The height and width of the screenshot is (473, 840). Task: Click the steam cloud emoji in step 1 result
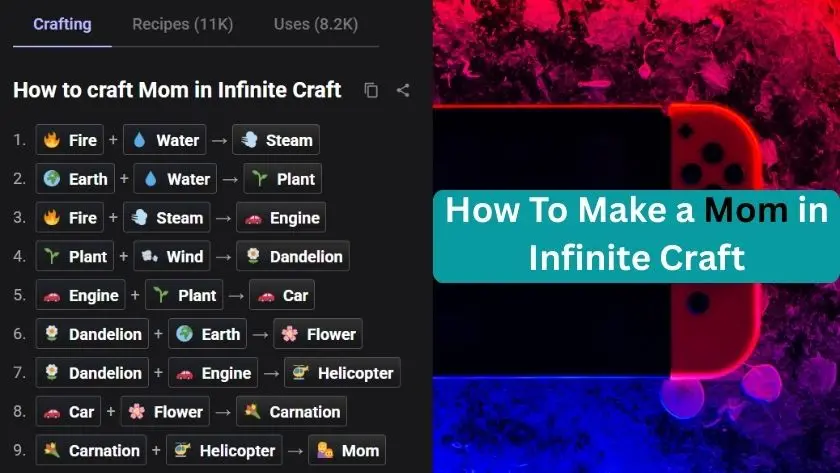tap(249, 140)
